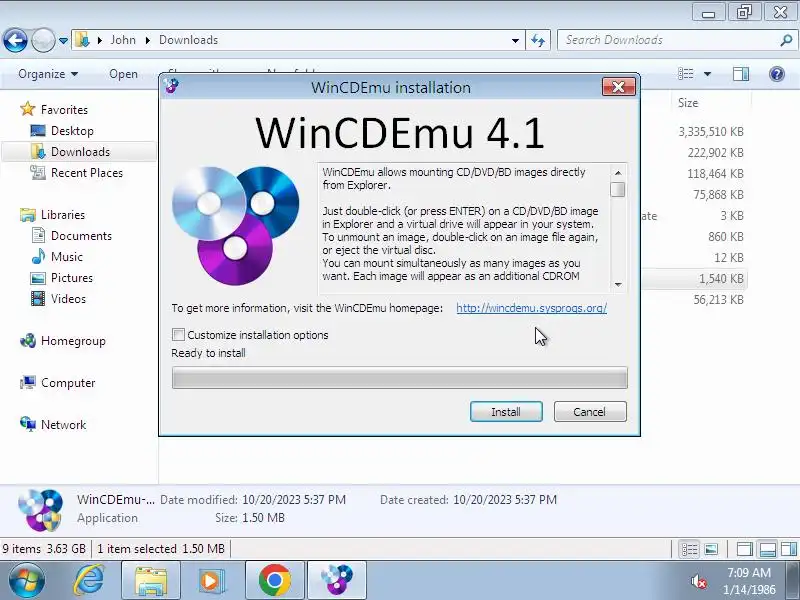Click the Favorites star icon
800x600 pixels.
coord(28,109)
